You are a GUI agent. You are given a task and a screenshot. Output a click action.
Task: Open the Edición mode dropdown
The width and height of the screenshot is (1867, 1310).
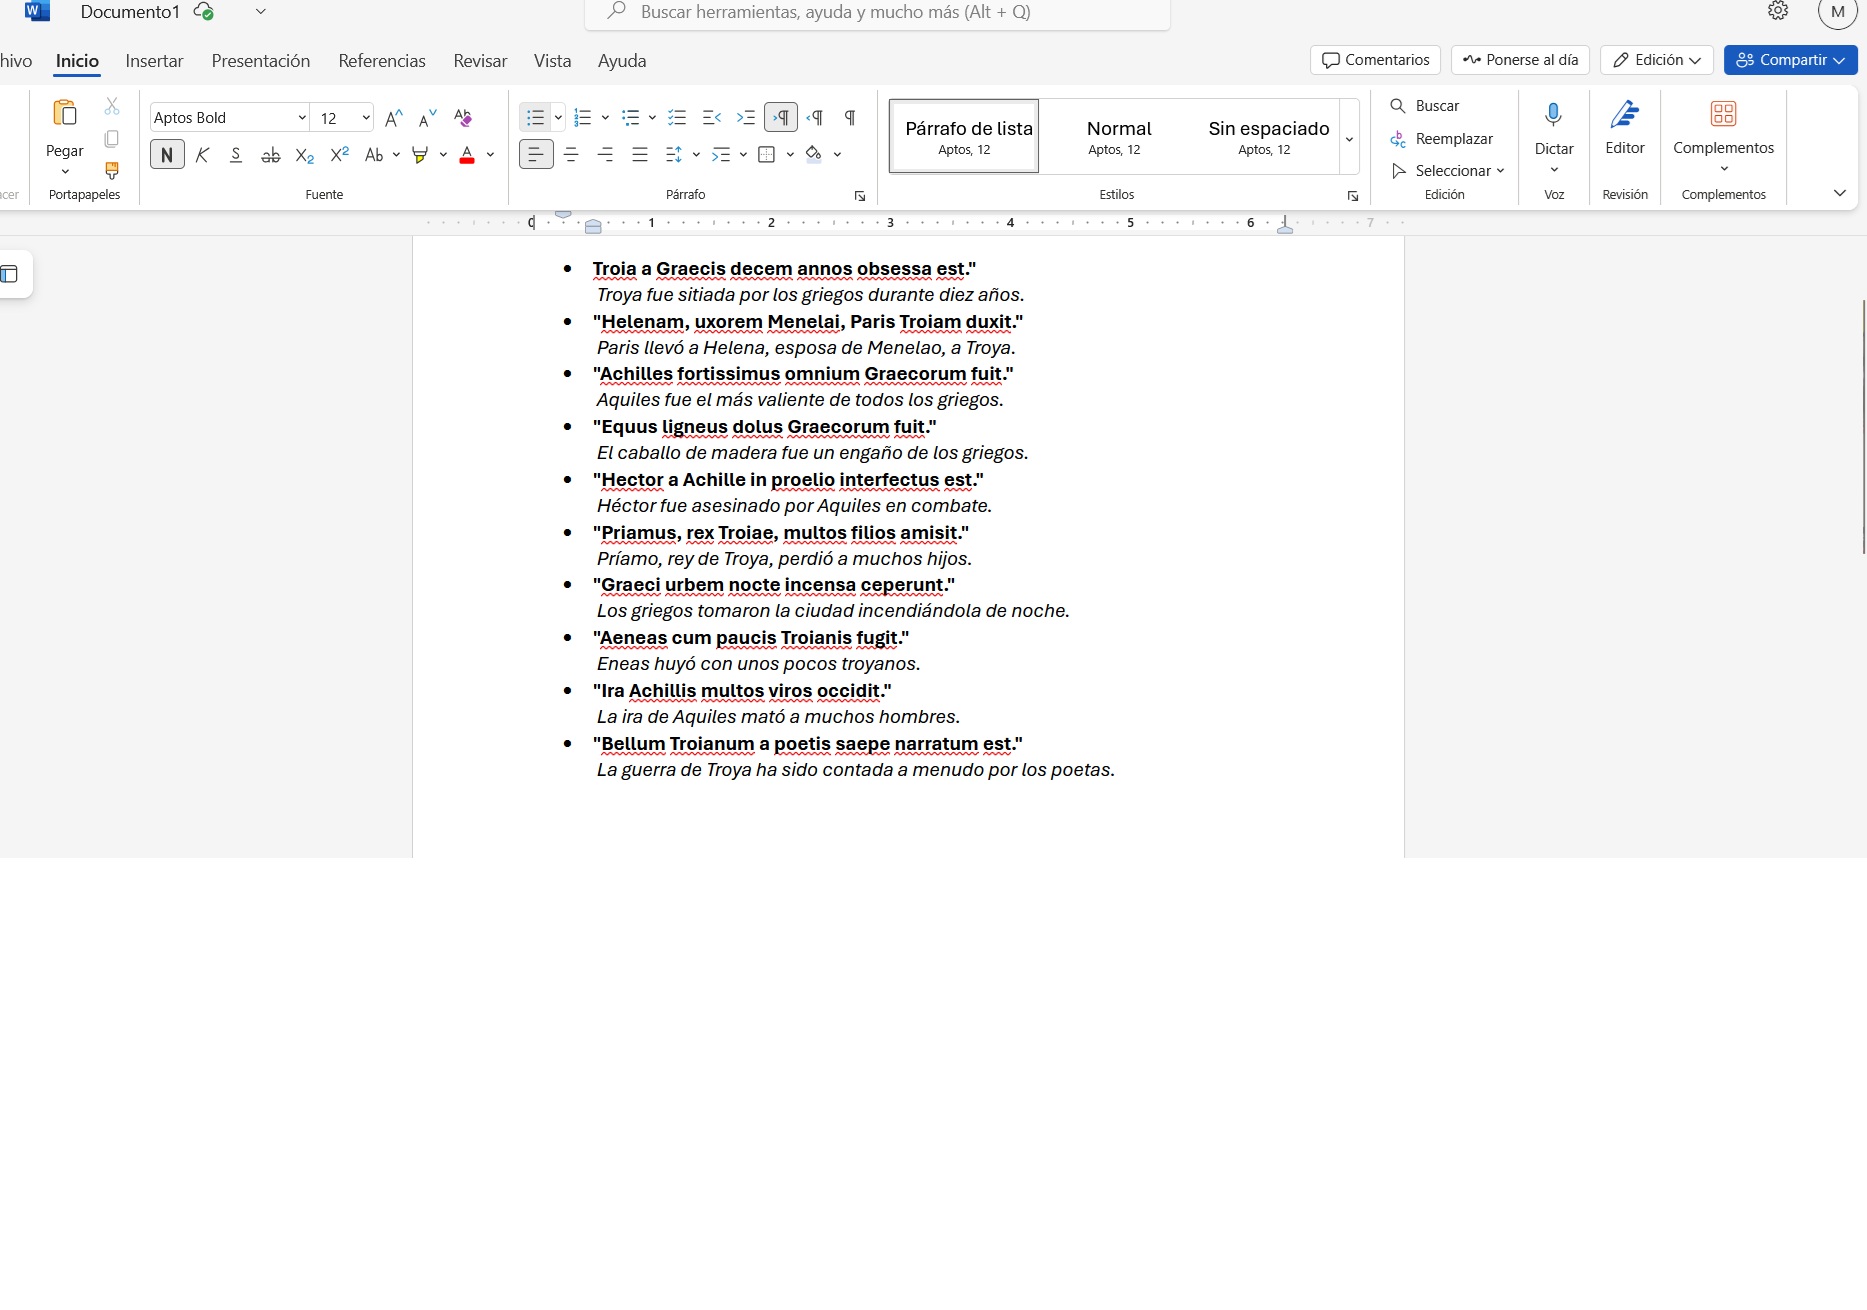coord(1656,60)
